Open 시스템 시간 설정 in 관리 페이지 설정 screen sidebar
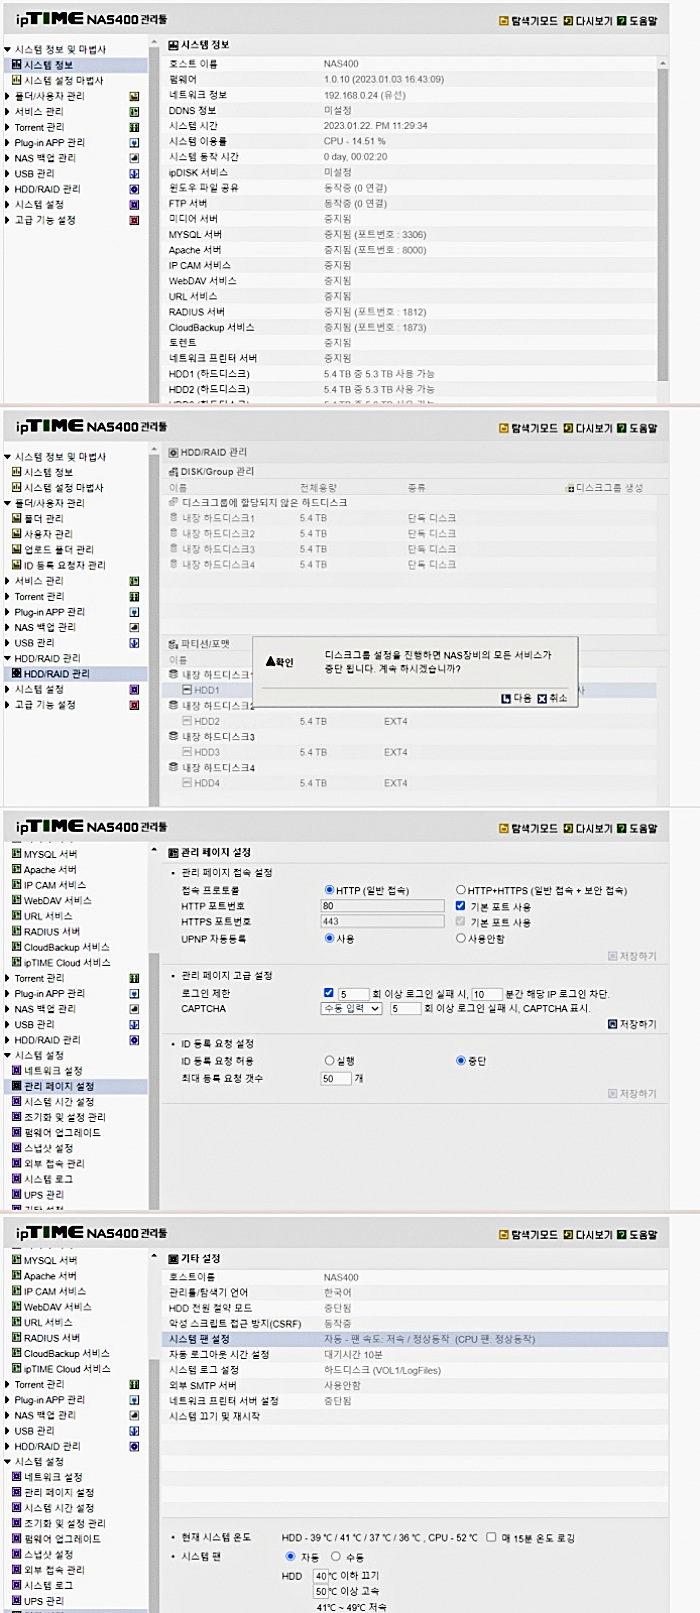The height and width of the screenshot is (1613, 700). coord(59,1102)
